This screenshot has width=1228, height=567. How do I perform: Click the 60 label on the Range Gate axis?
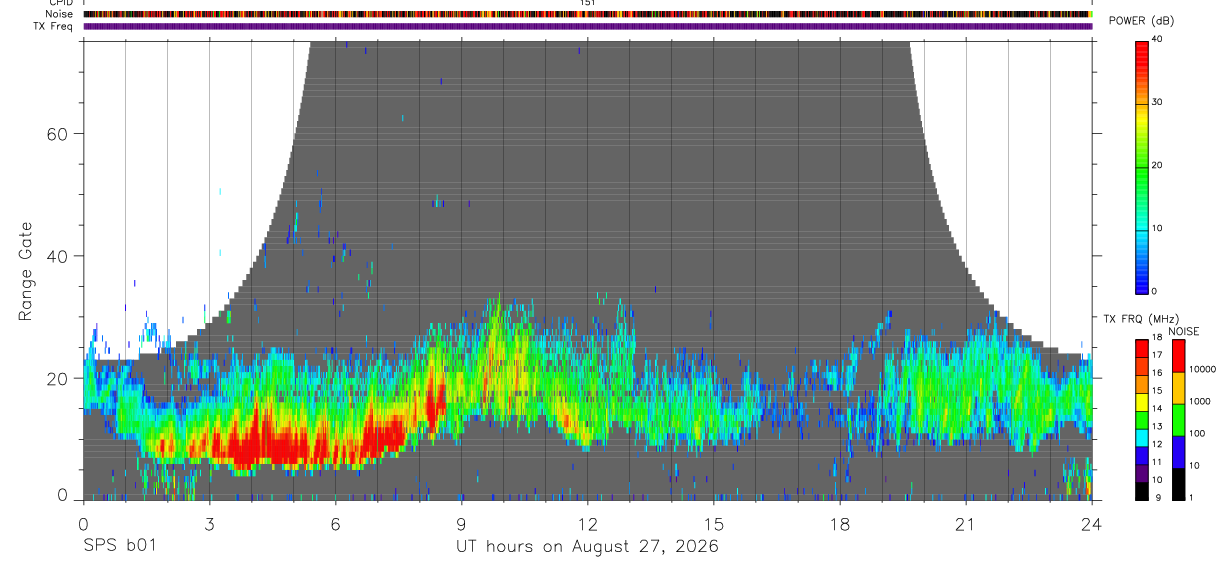click(58, 134)
